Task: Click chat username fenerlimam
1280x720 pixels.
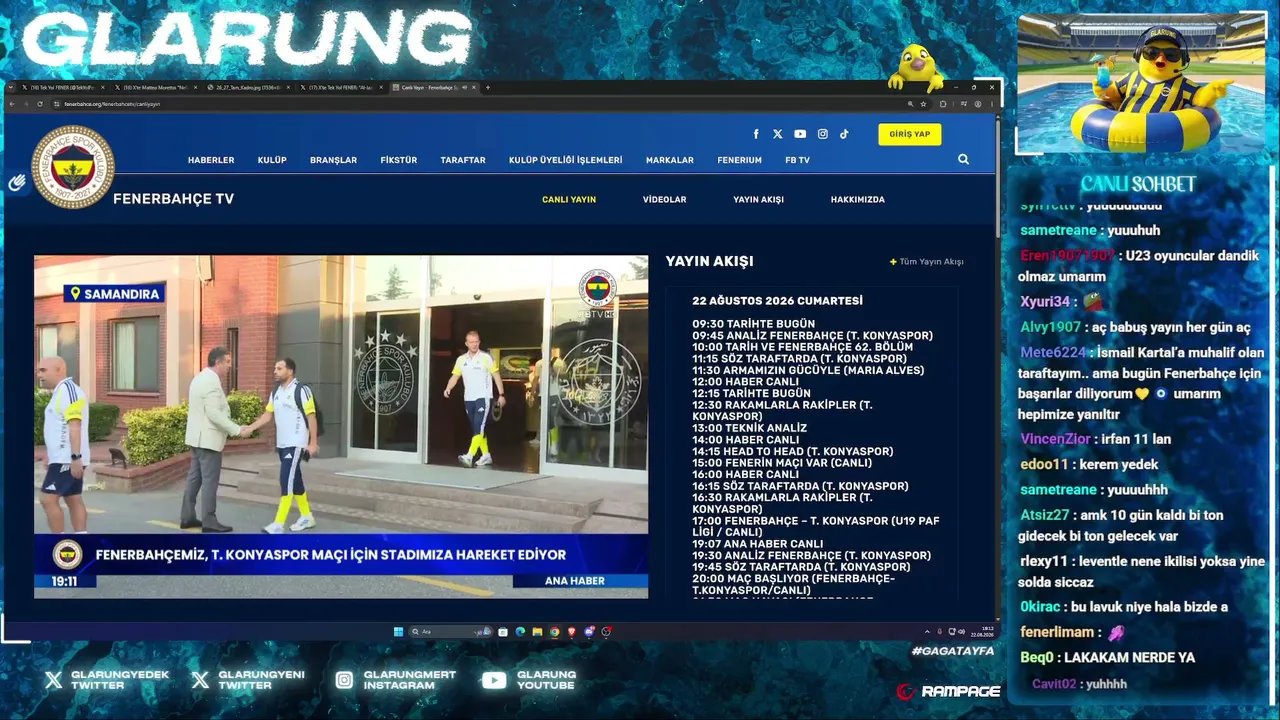Action: point(1057,632)
